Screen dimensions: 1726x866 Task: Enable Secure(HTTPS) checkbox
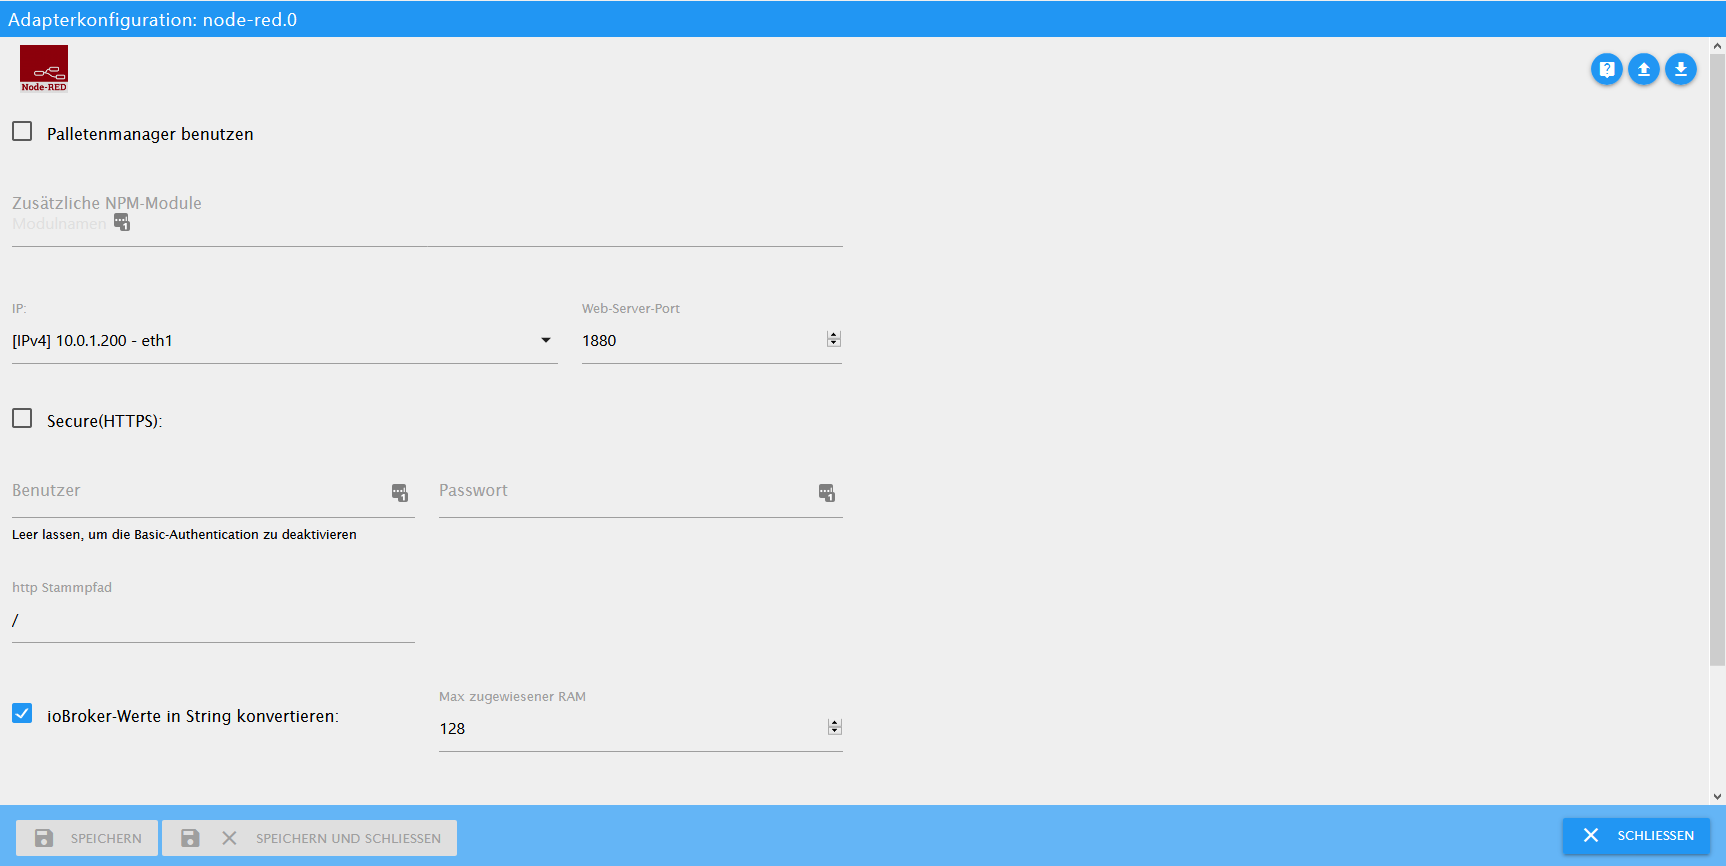pos(22,418)
